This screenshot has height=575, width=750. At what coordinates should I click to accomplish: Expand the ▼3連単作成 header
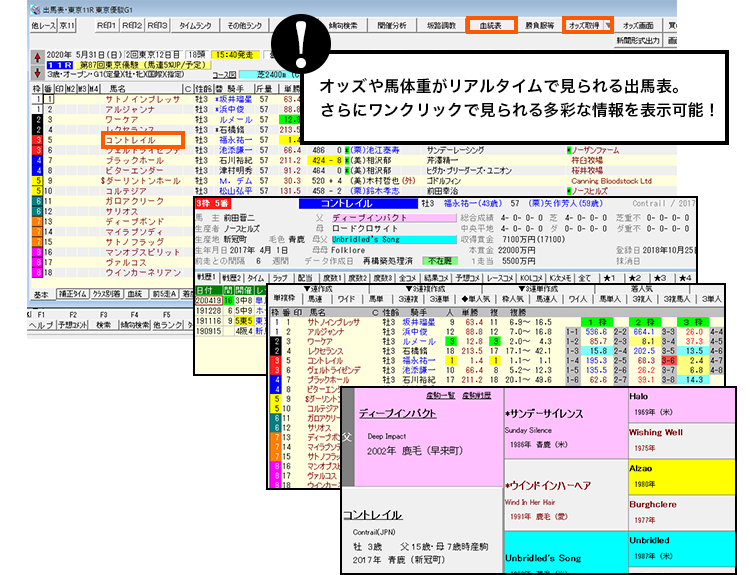(x=543, y=289)
